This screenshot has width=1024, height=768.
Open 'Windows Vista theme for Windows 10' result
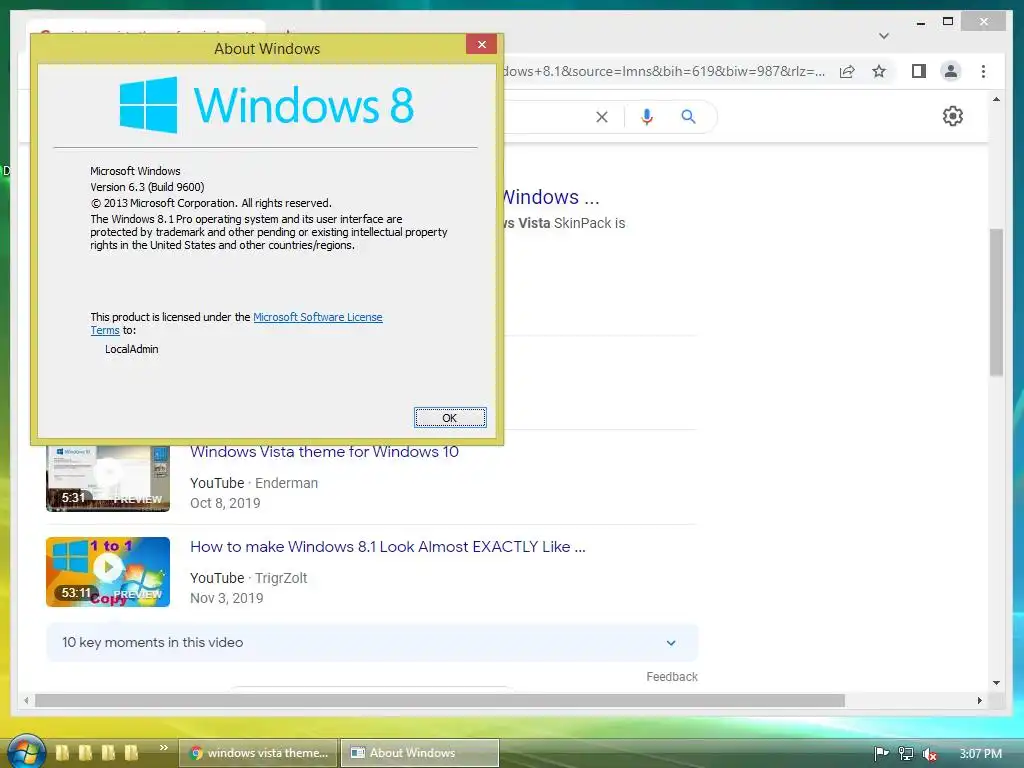[x=325, y=452]
